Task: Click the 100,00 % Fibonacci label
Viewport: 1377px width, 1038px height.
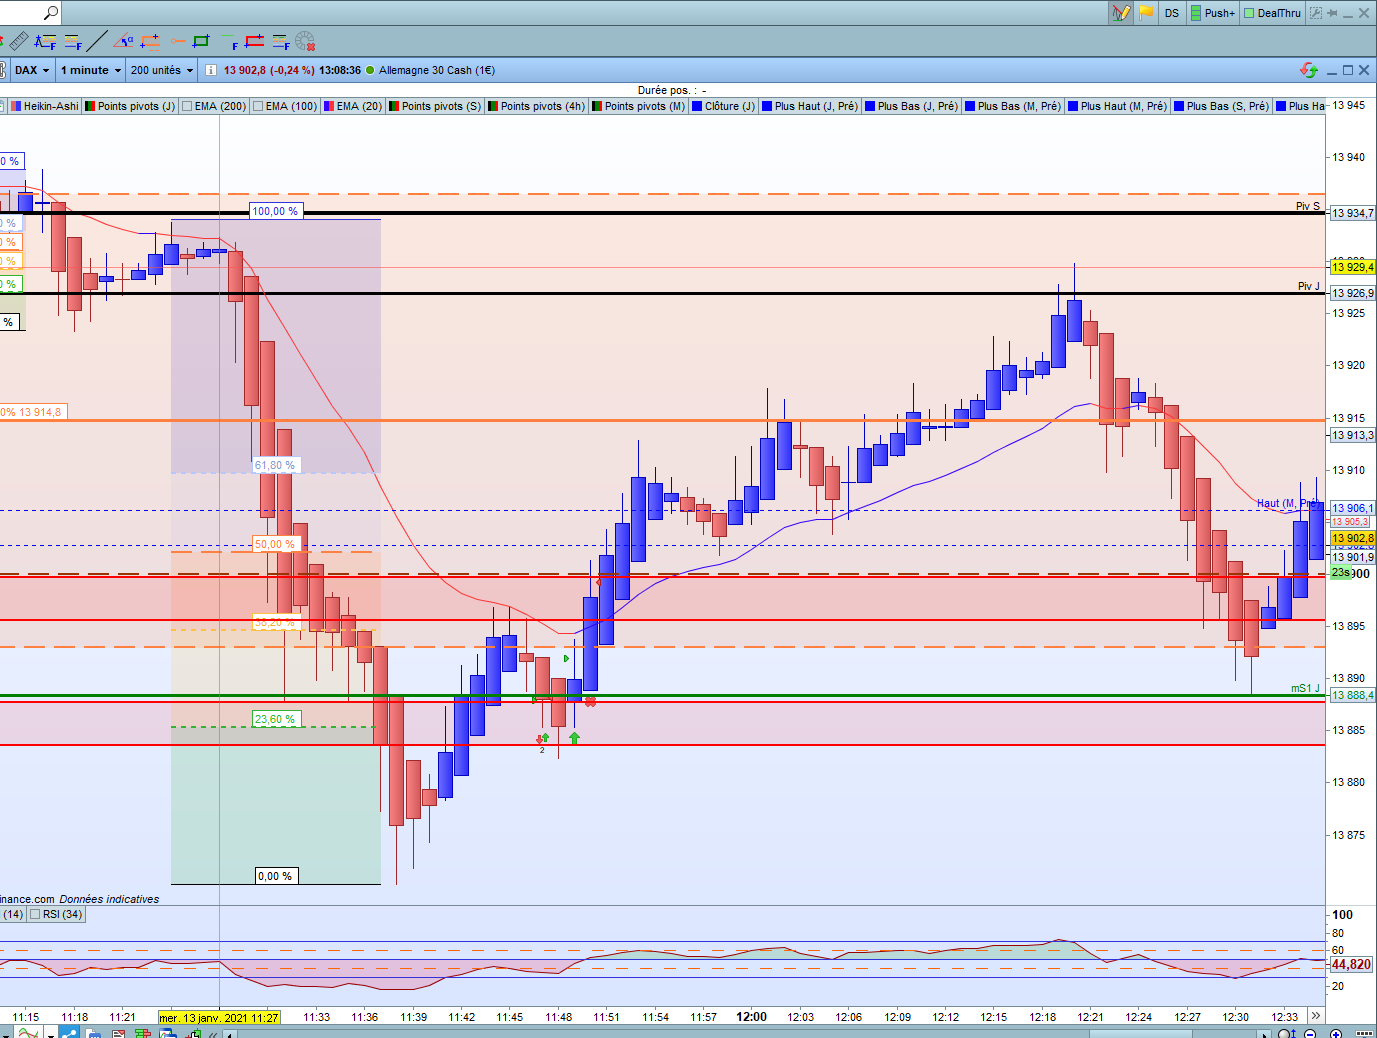Action: [275, 211]
